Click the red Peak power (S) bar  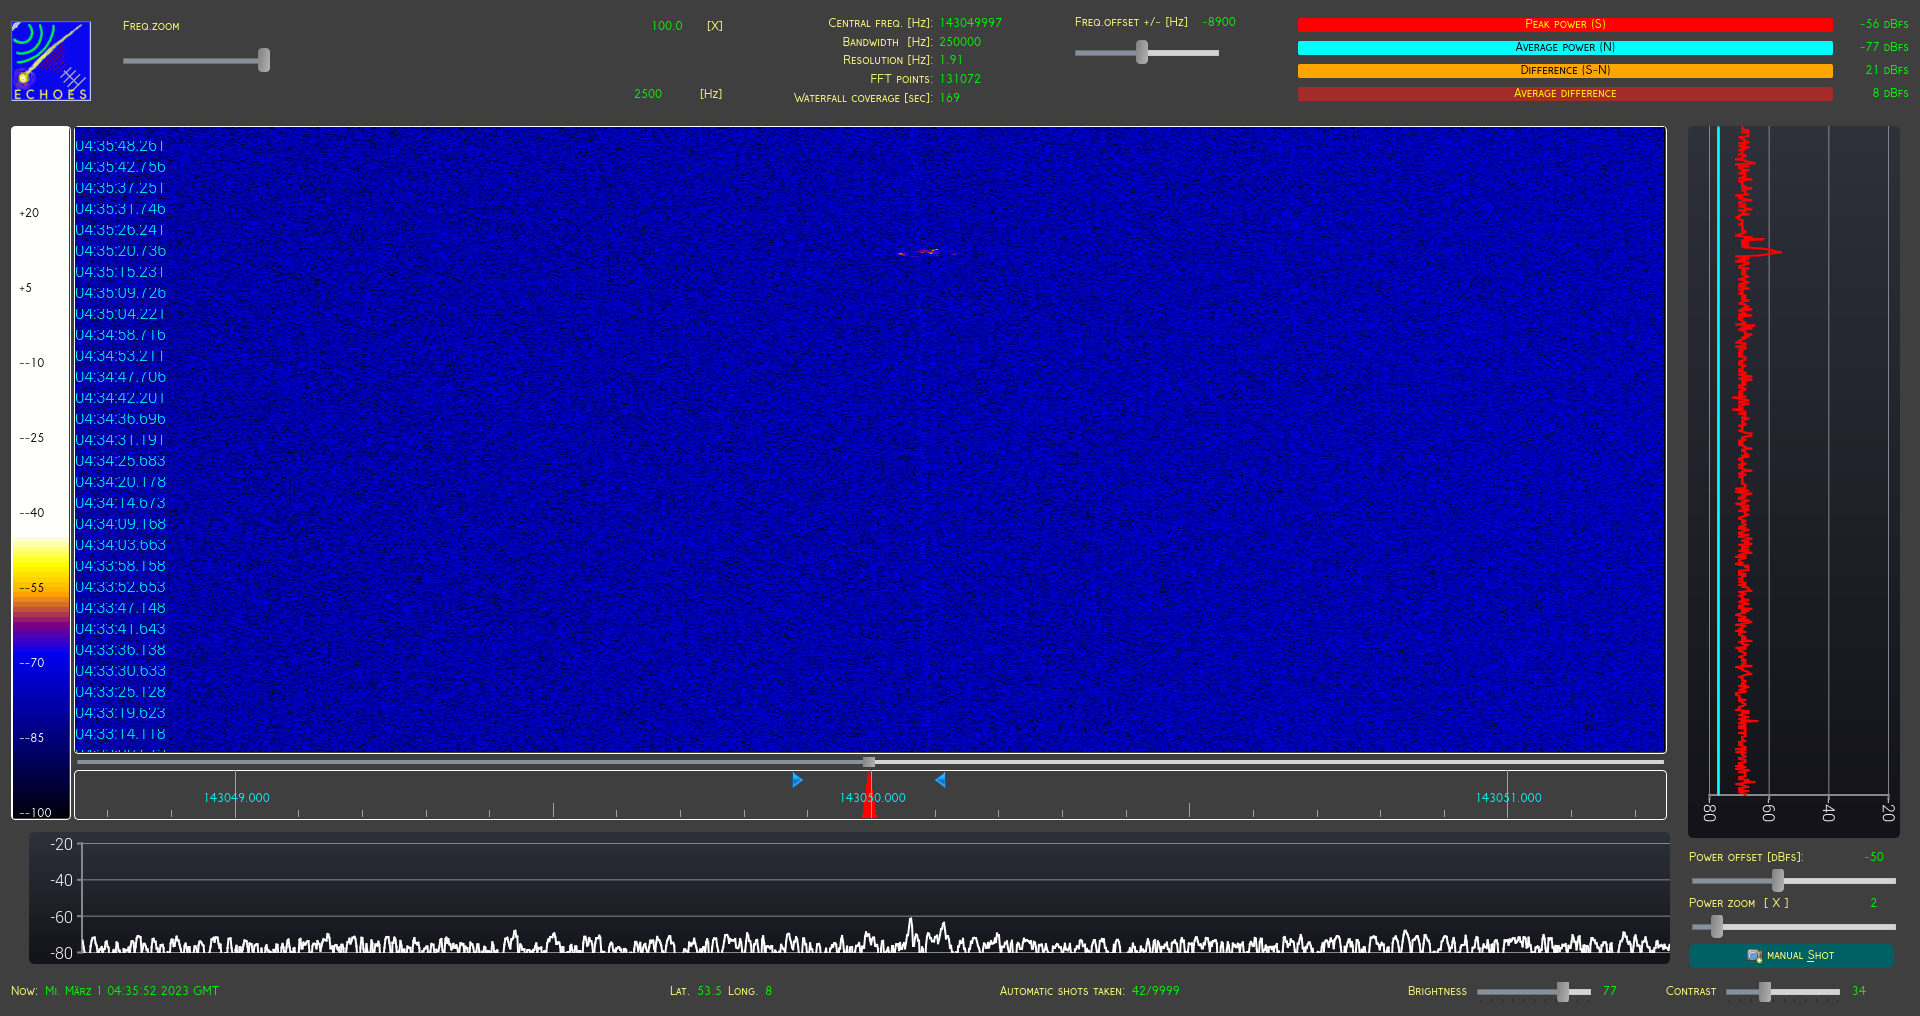tap(1565, 24)
